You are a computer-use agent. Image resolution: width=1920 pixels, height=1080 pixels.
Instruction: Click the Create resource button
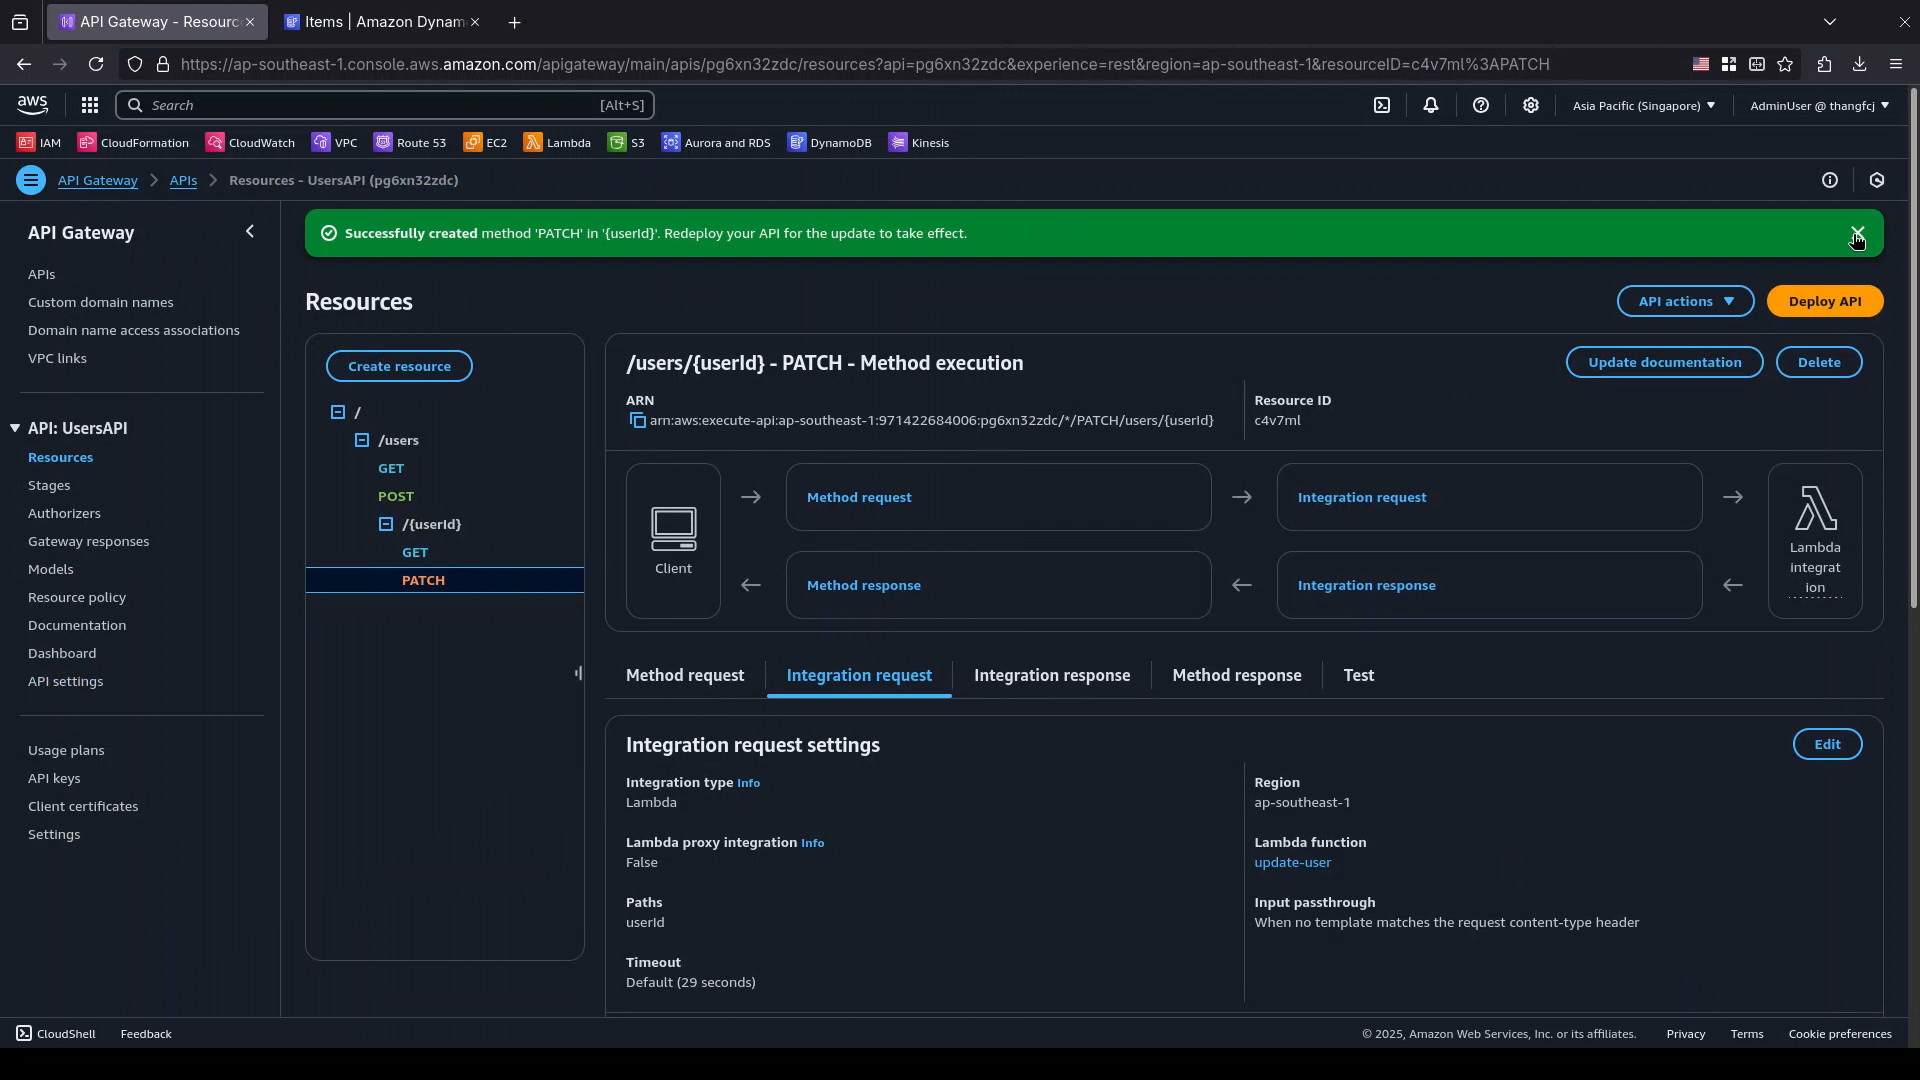399,366
